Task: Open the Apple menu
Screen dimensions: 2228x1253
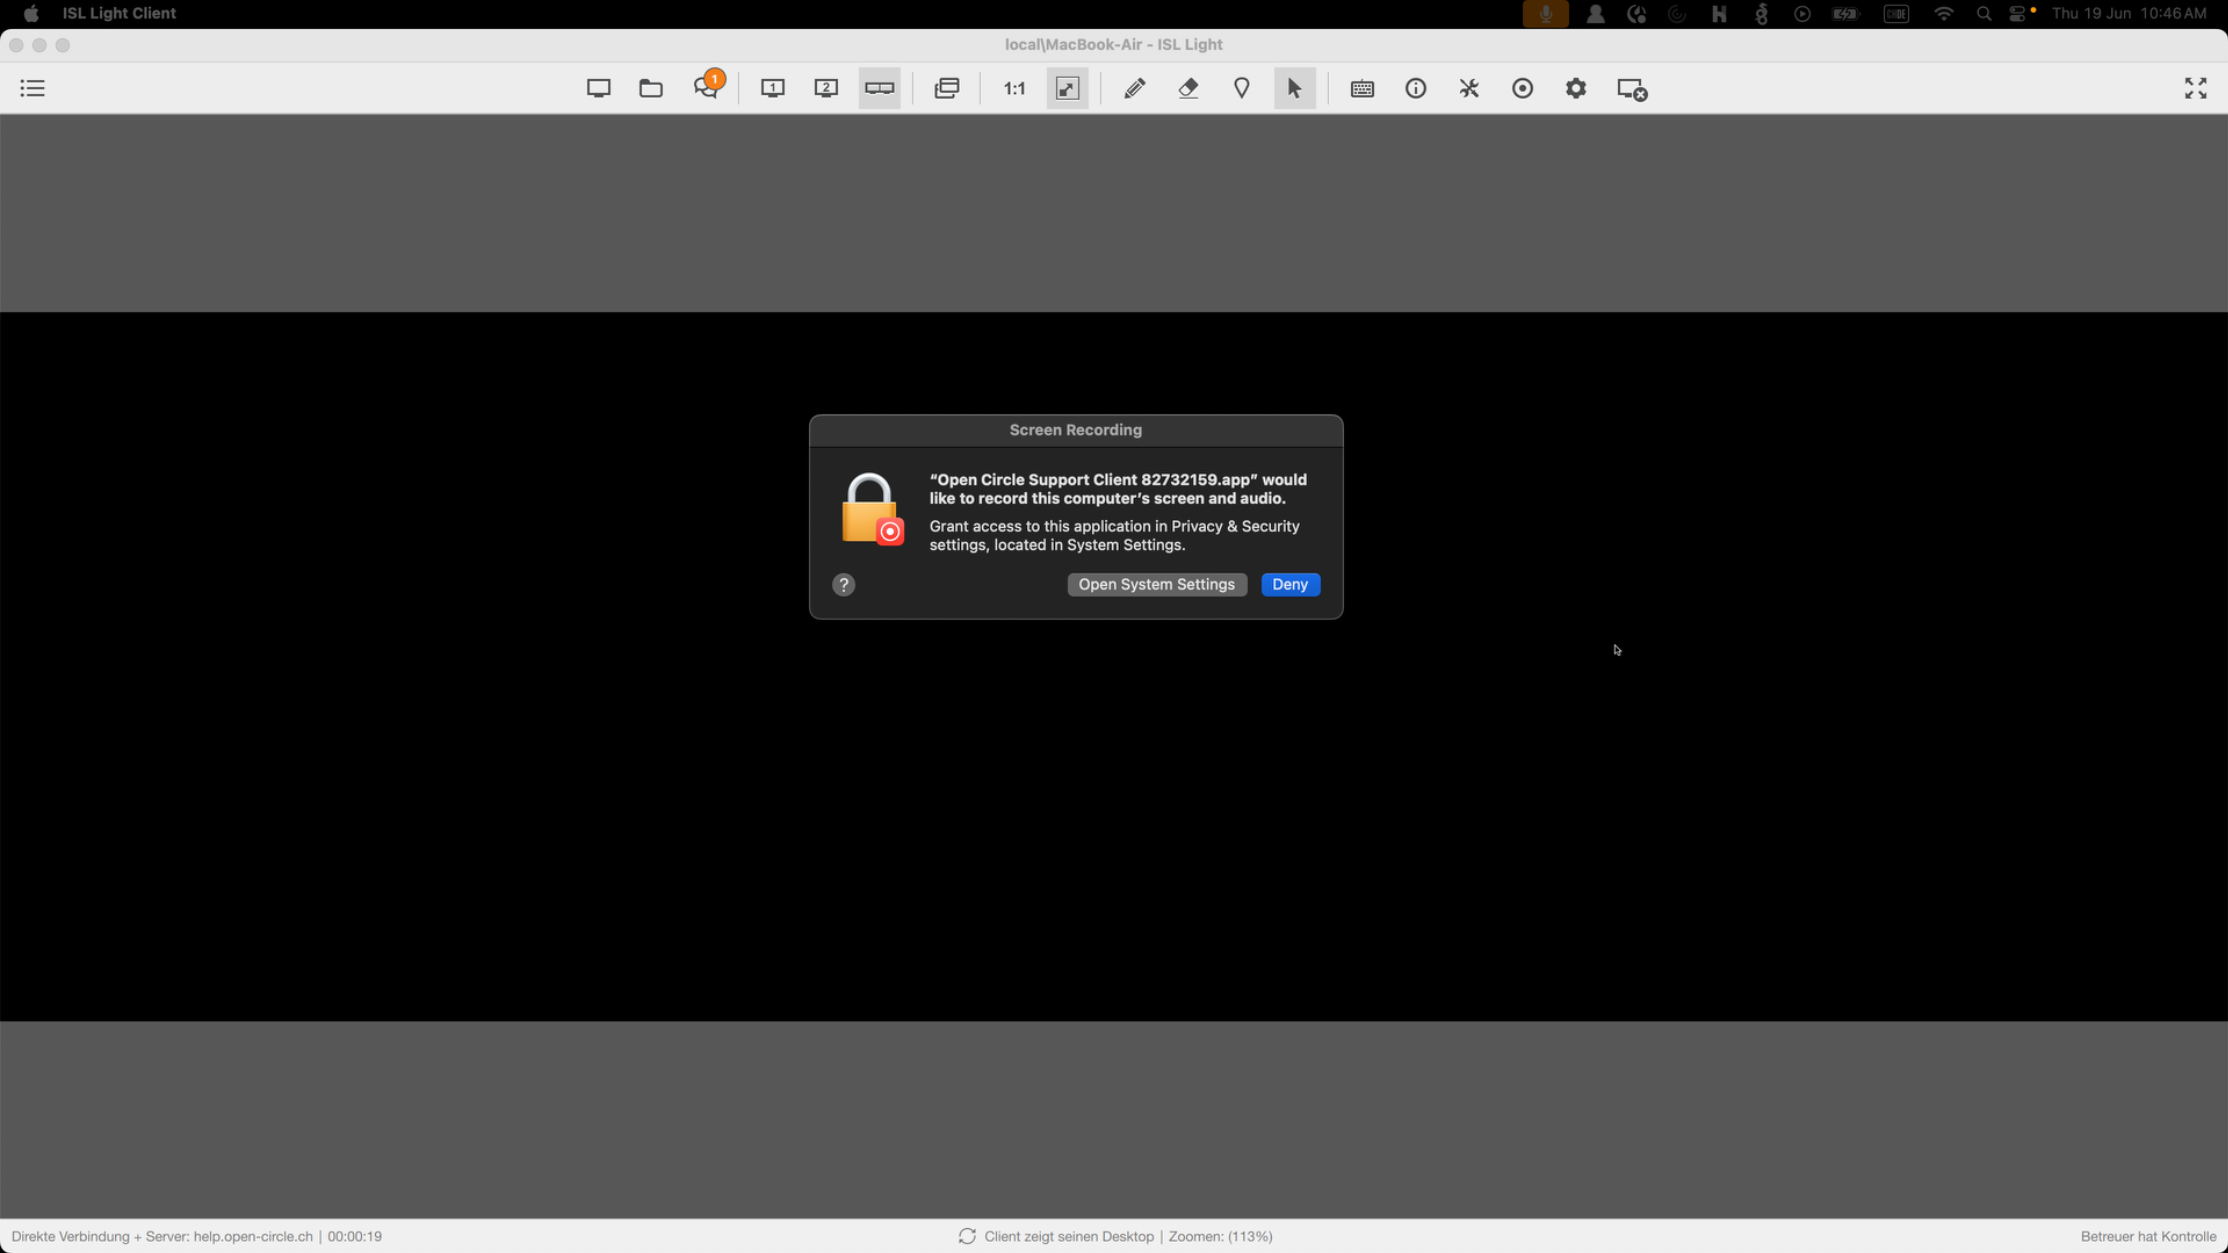Action: click(x=31, y=13)
